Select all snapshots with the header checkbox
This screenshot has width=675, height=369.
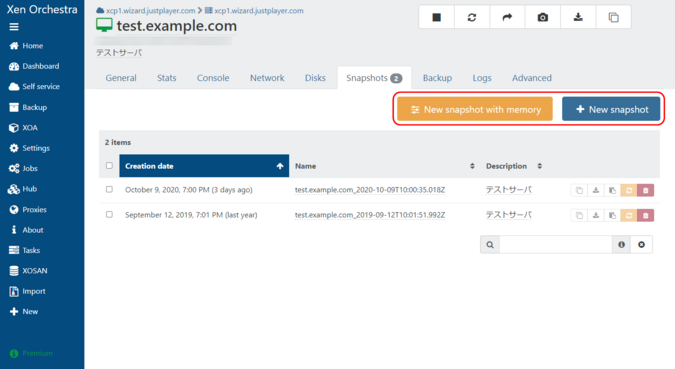109,166
